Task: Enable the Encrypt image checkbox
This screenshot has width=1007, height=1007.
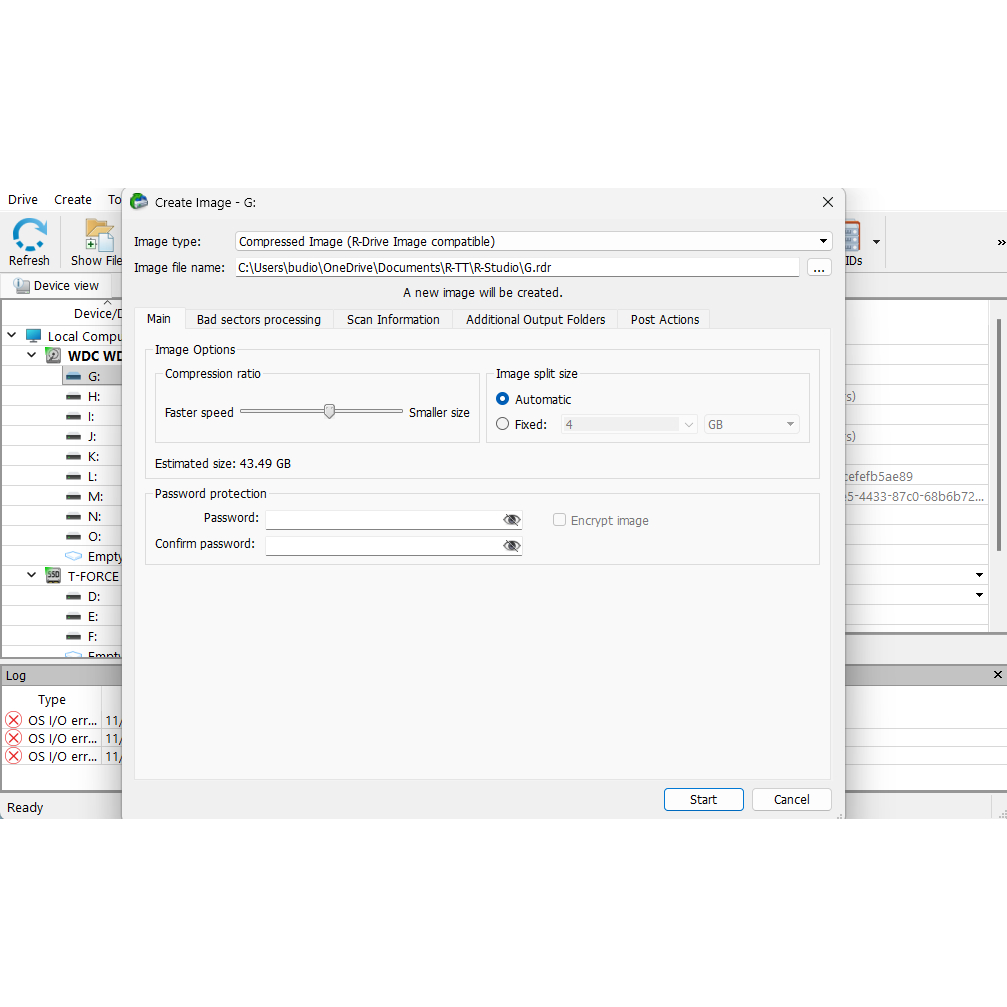Action: (559, 520)
